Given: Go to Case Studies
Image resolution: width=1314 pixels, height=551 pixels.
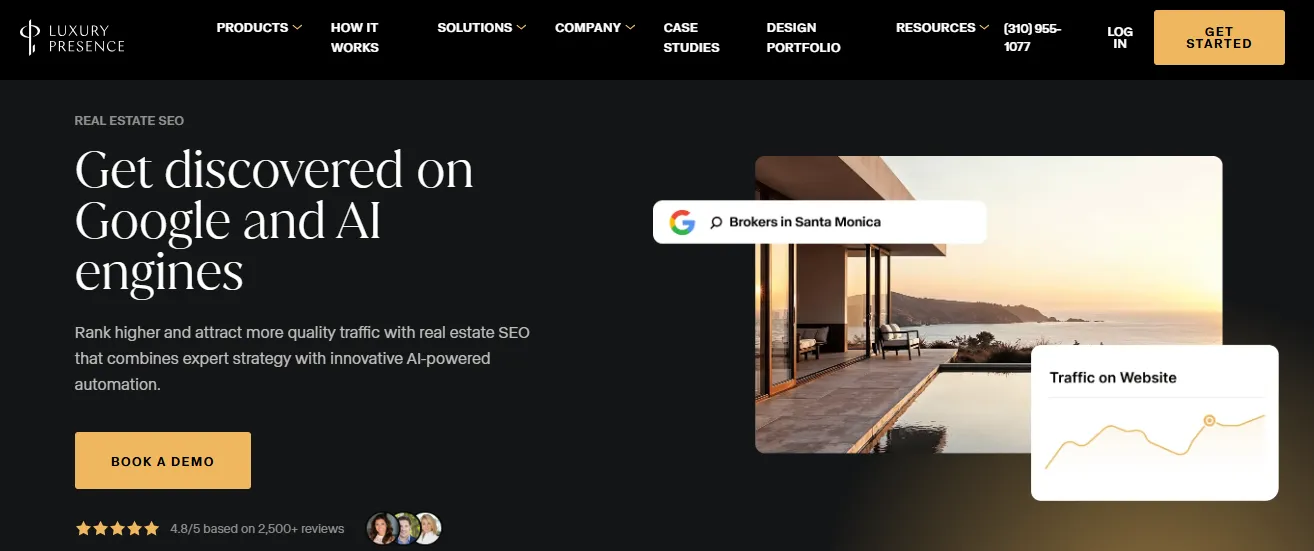Looking at the screenshot, I should (x=691, y=37).
